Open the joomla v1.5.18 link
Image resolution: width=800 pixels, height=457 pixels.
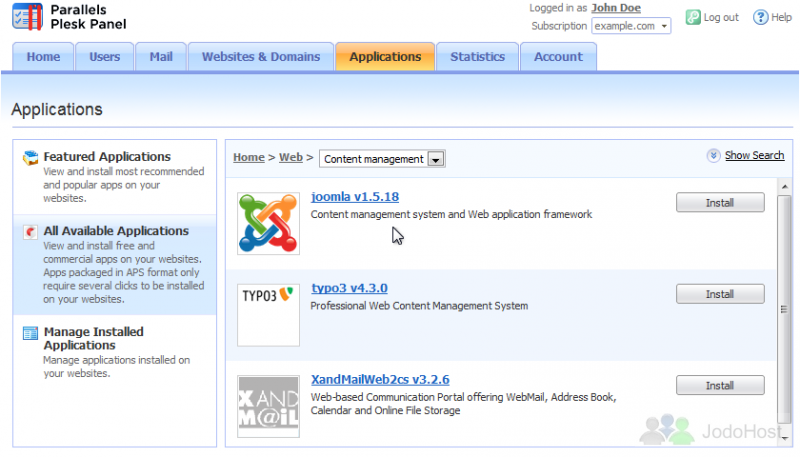click(355, 197)
